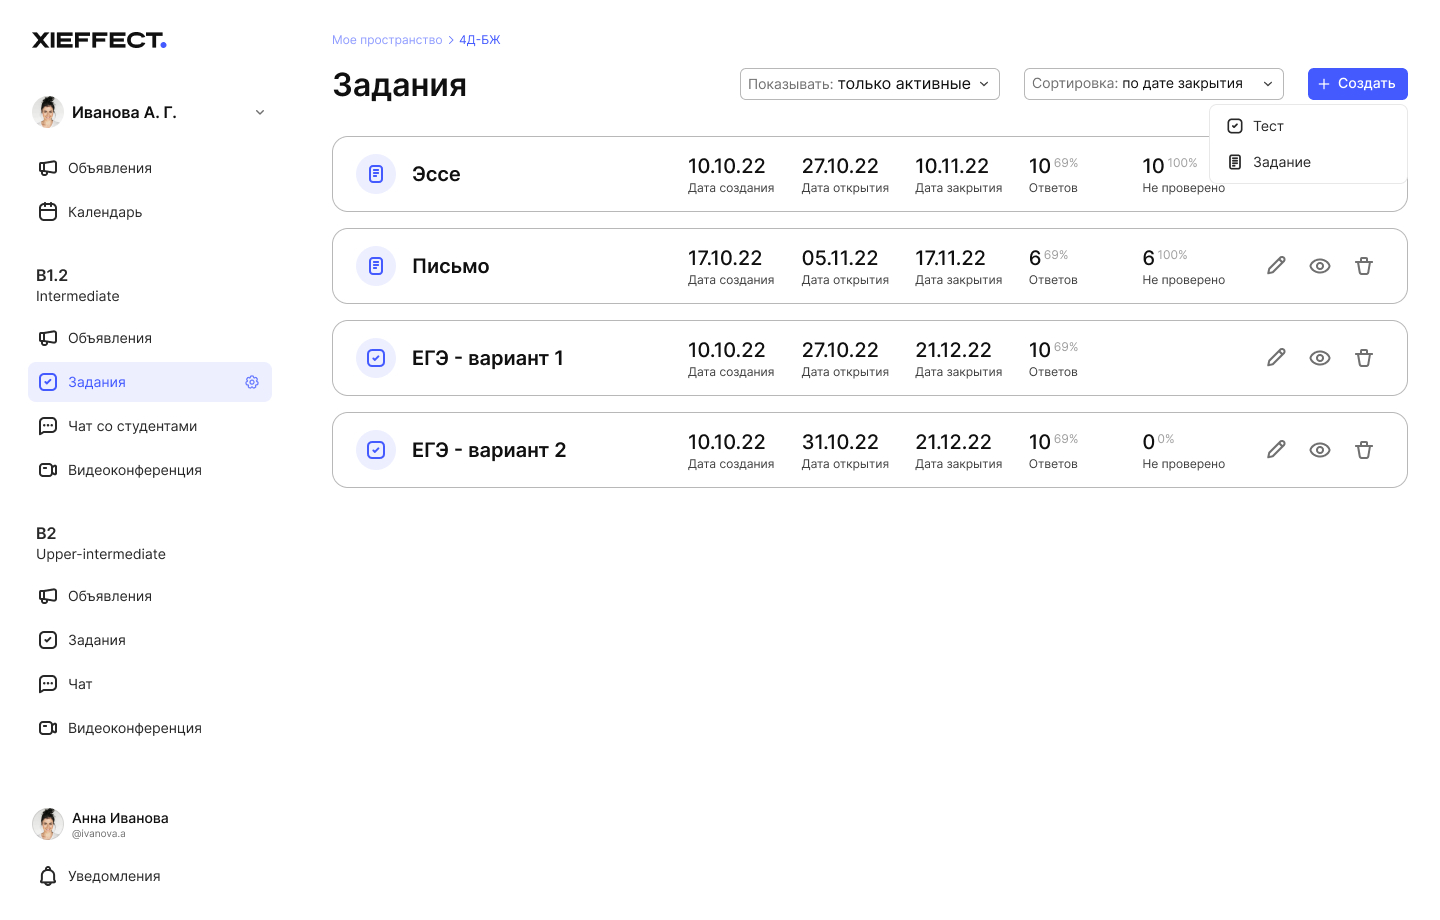Open Чат со студентами
The width and height of the screenshot is (1440, 920).
[150, 426]
